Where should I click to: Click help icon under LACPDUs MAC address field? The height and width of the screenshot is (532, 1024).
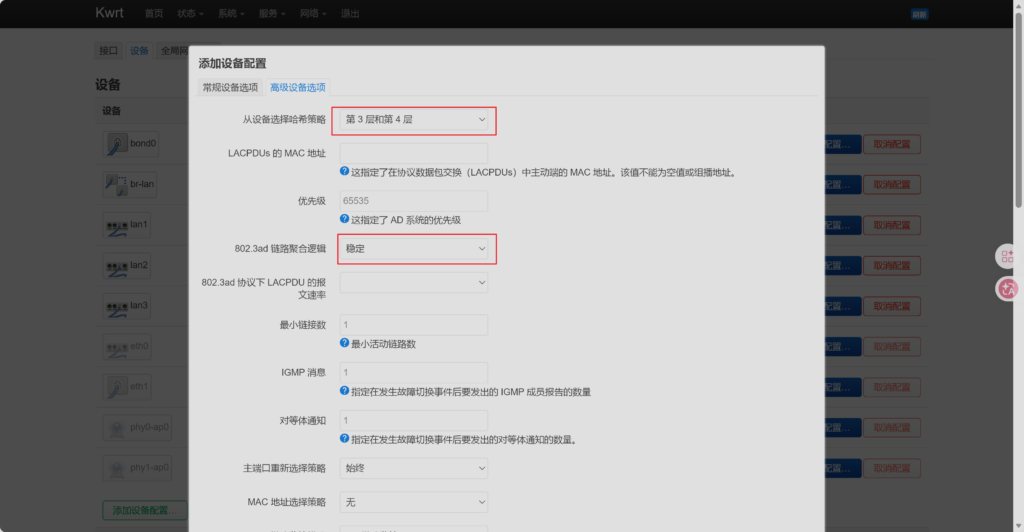tap(345, 172)
